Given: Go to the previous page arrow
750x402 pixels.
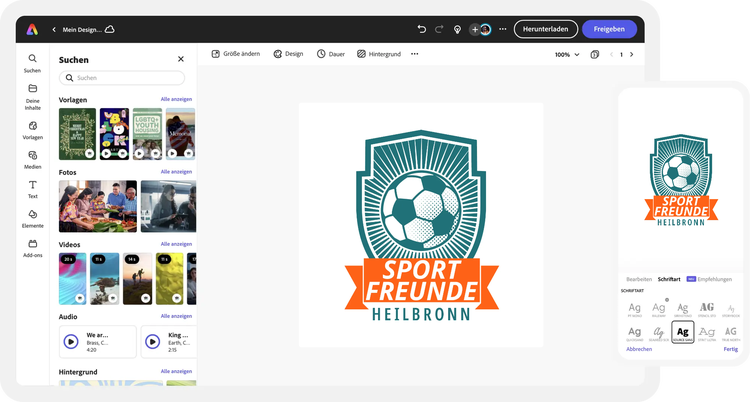Looking at the screenshot, I should tap(611, 55).
